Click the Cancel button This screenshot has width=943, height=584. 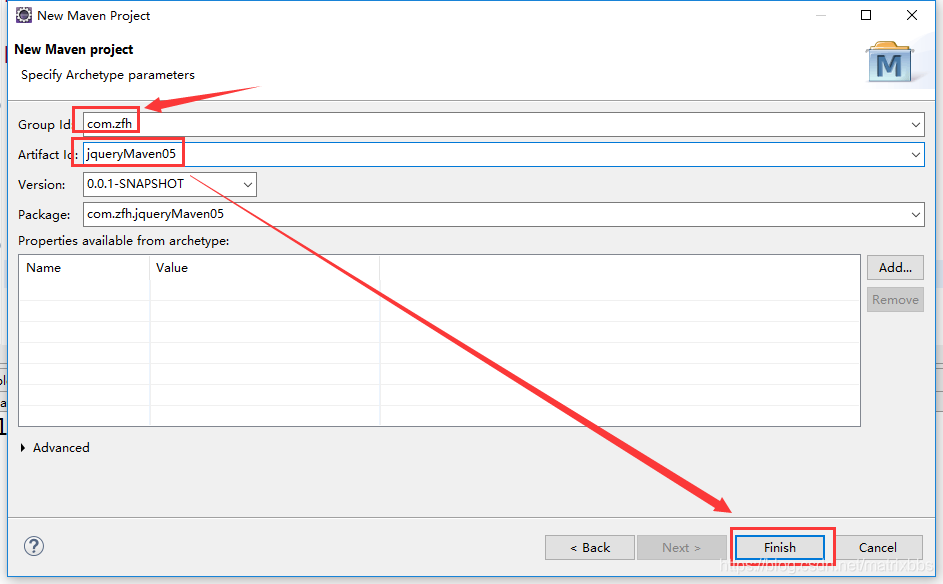pos(877,547)
